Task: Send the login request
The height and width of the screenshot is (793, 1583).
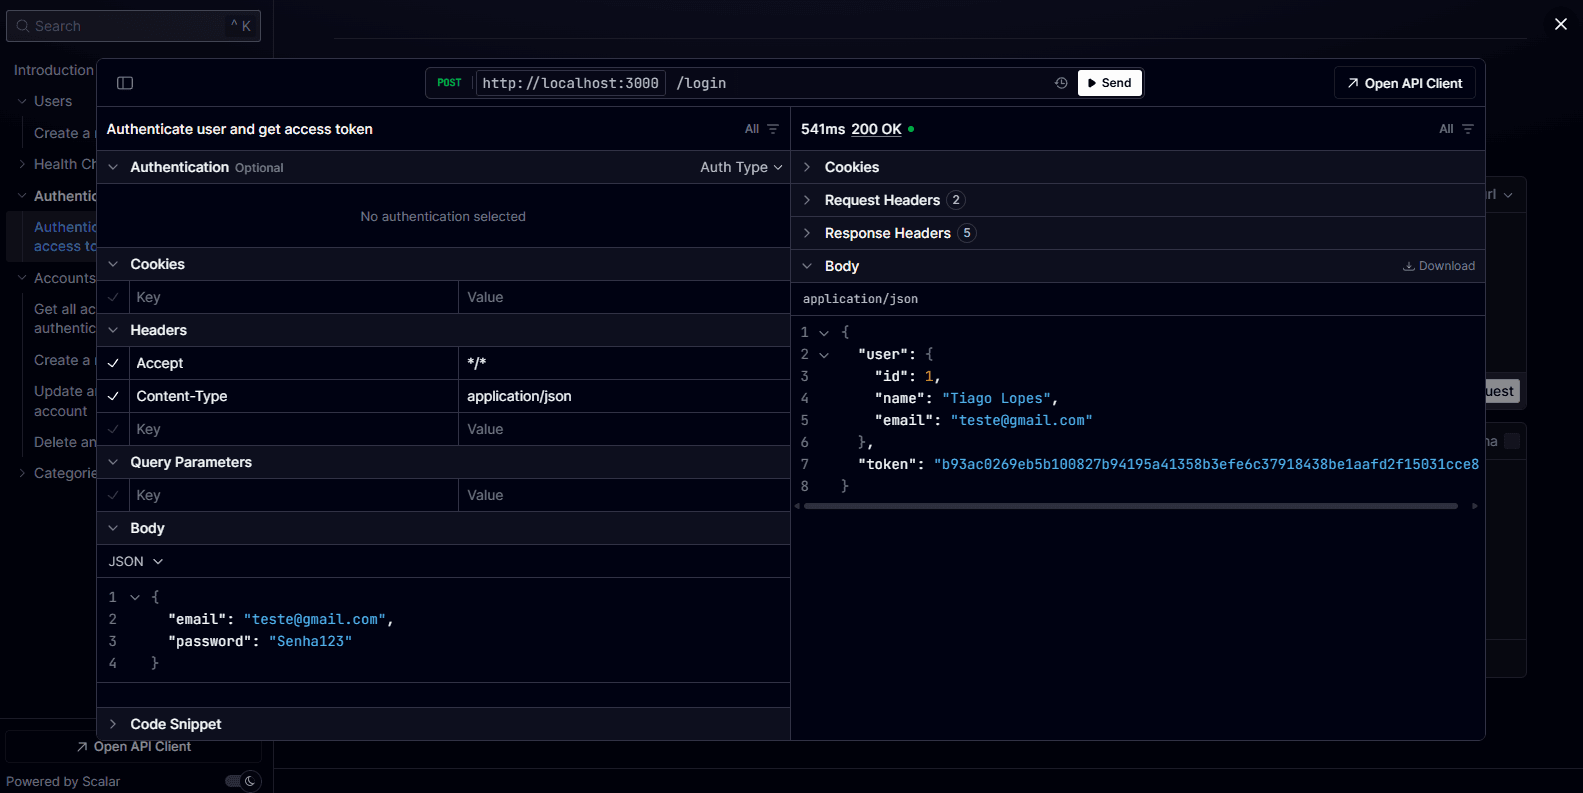Action: pos(1109,83)
